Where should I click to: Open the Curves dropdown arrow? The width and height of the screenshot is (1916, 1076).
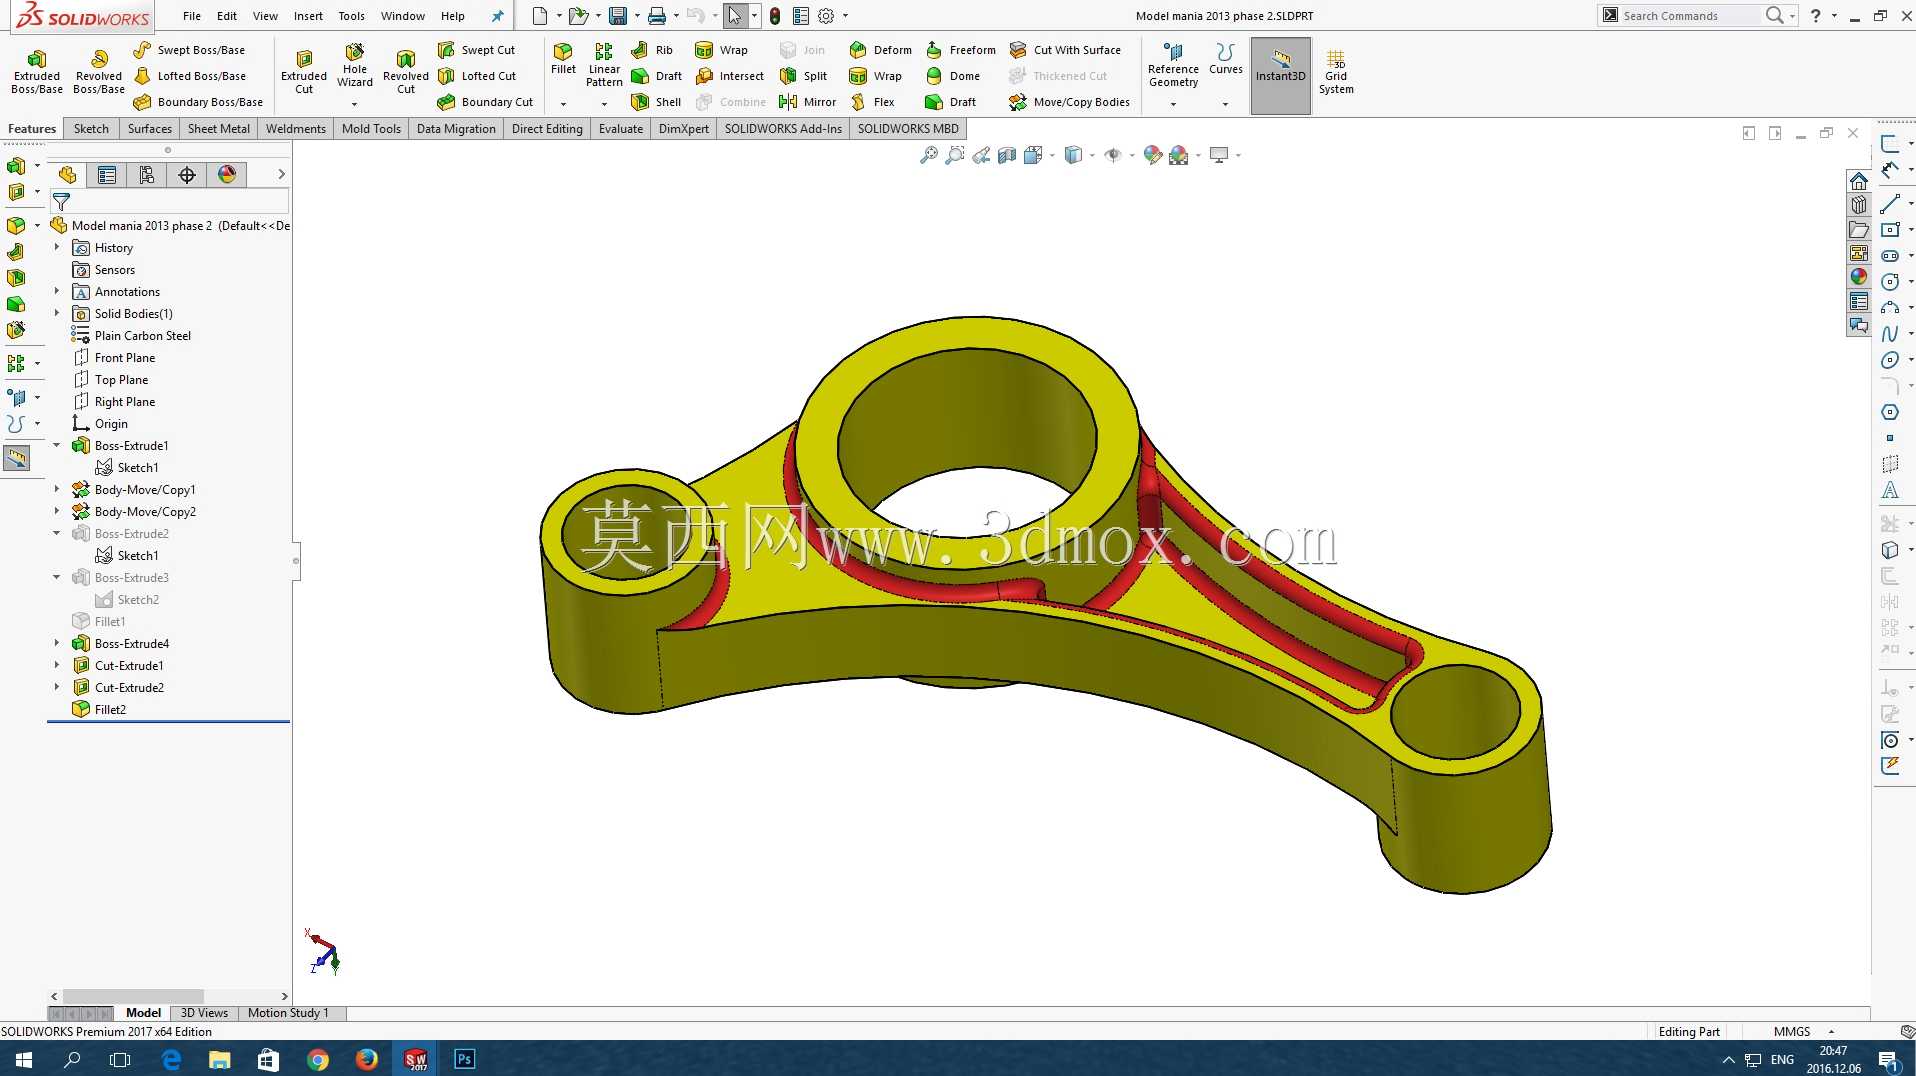pyautogui.click(x=1225, y=104)
